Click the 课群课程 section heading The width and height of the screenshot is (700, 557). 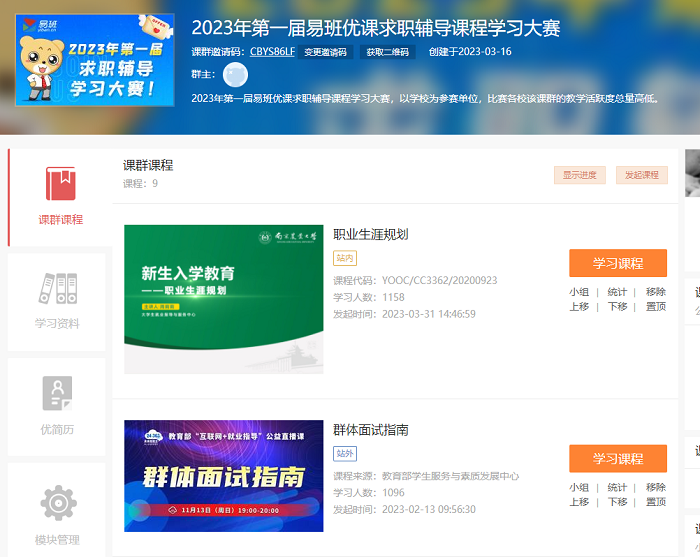coord(148,165)
